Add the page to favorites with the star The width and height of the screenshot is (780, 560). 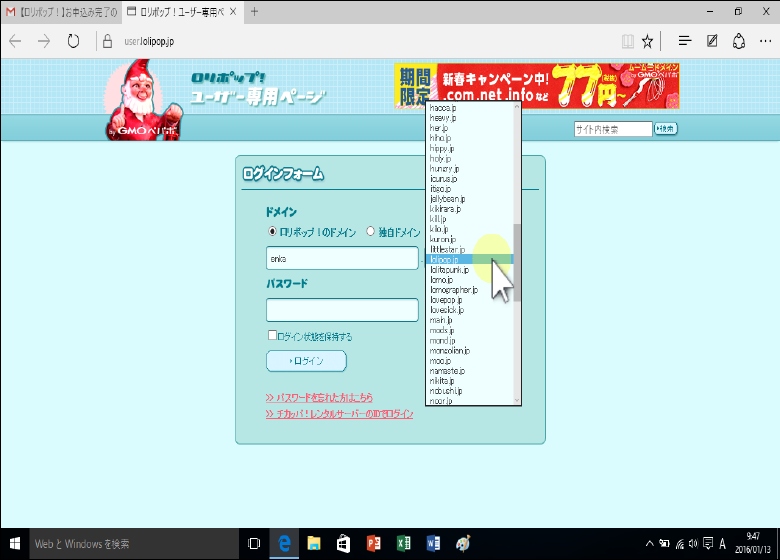tap(647, 41)
